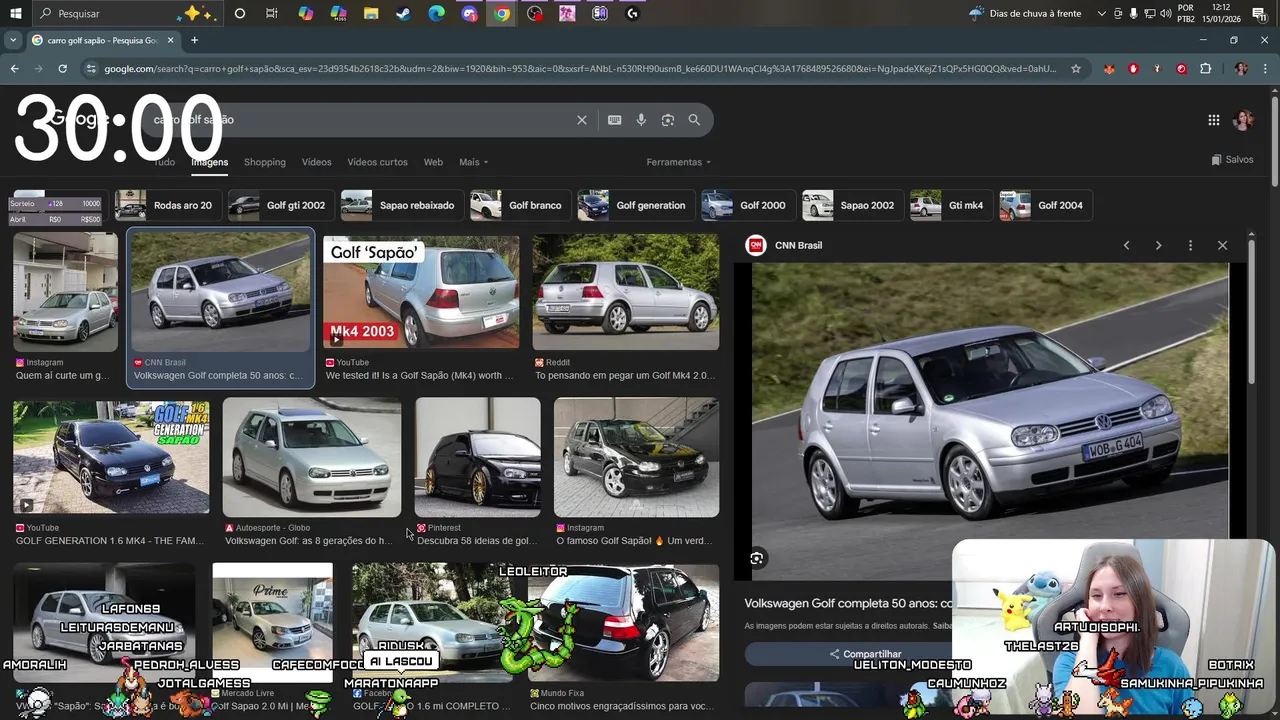Filter by Golf branco chip
This screenshot has width=1280, height=720.
point(519,205)
